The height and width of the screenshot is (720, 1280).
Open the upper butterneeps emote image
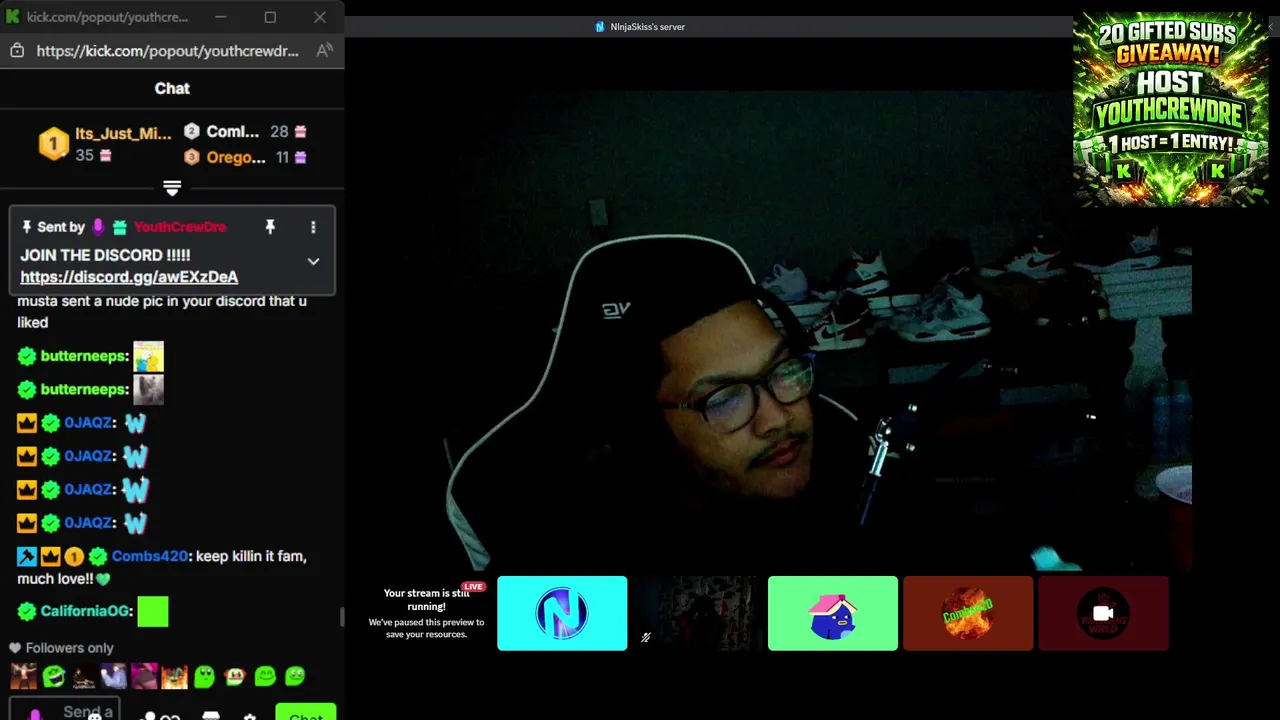(148, 356)
